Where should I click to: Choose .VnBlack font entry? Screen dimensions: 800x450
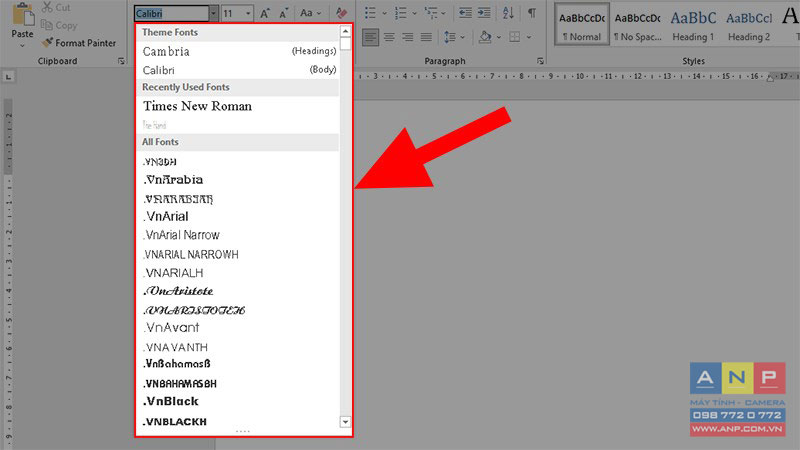pyautogui.click(x=238, y=402)
